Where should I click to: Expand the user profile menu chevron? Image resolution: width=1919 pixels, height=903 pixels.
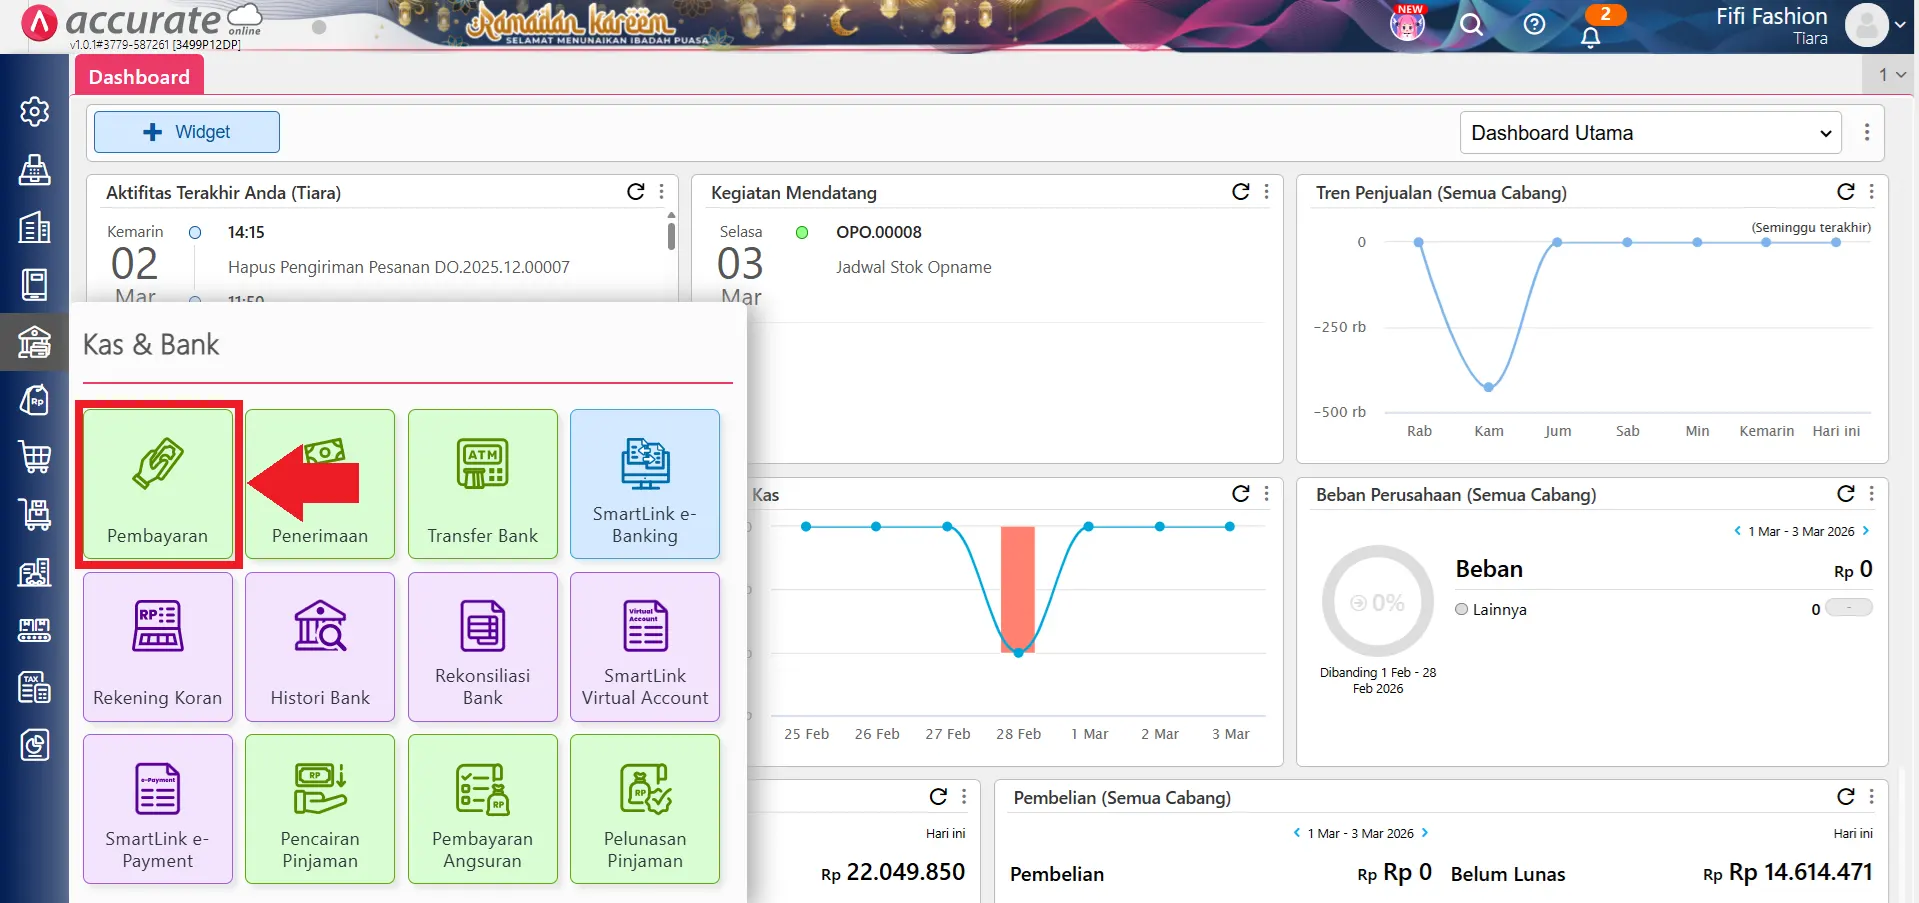point(1900,25)
